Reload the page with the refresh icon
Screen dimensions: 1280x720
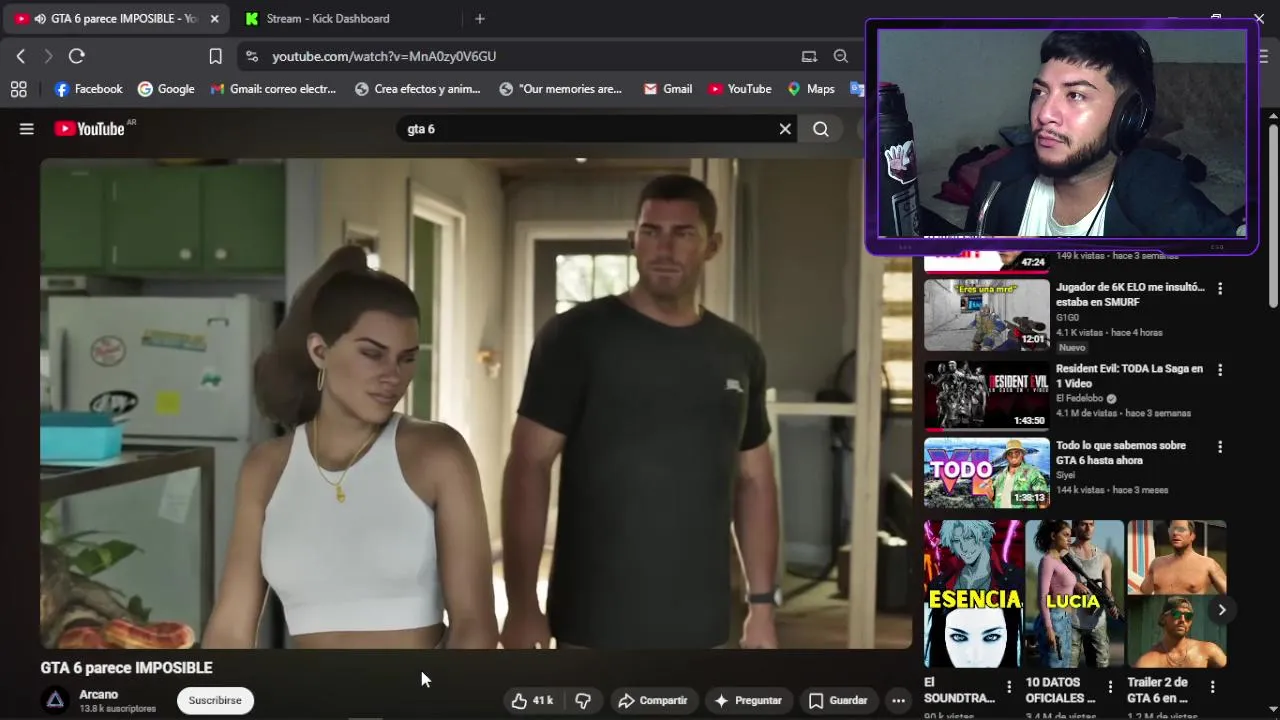point(77,56)
